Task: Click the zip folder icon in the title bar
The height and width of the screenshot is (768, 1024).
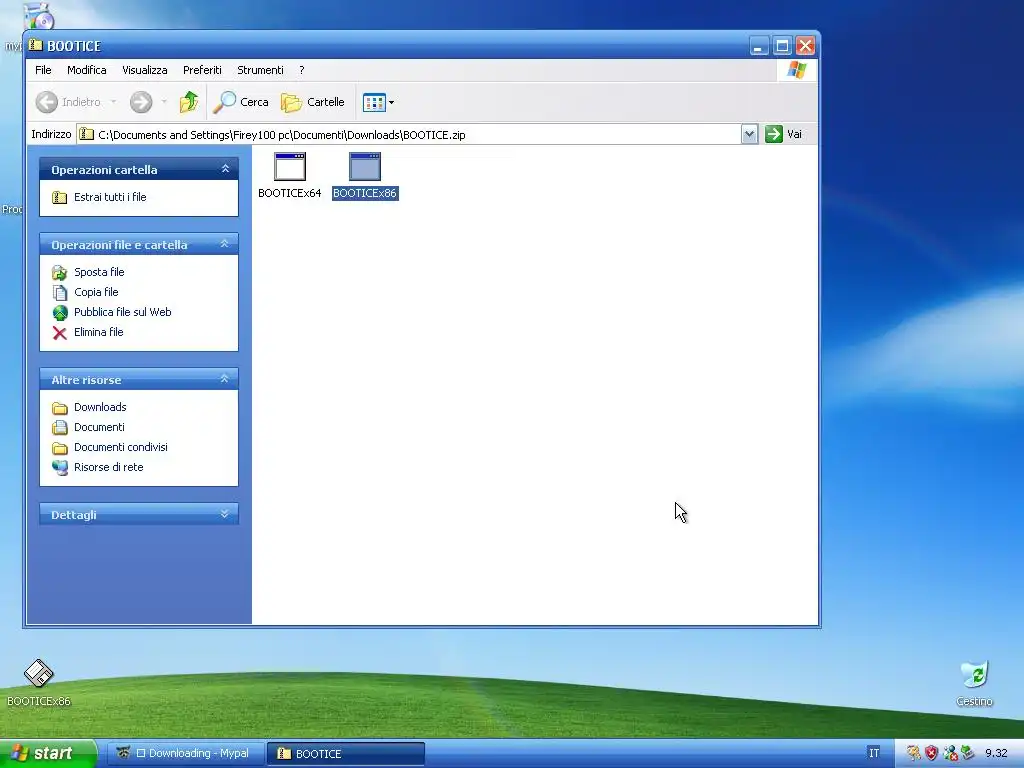Action: [x=36, y=45]
